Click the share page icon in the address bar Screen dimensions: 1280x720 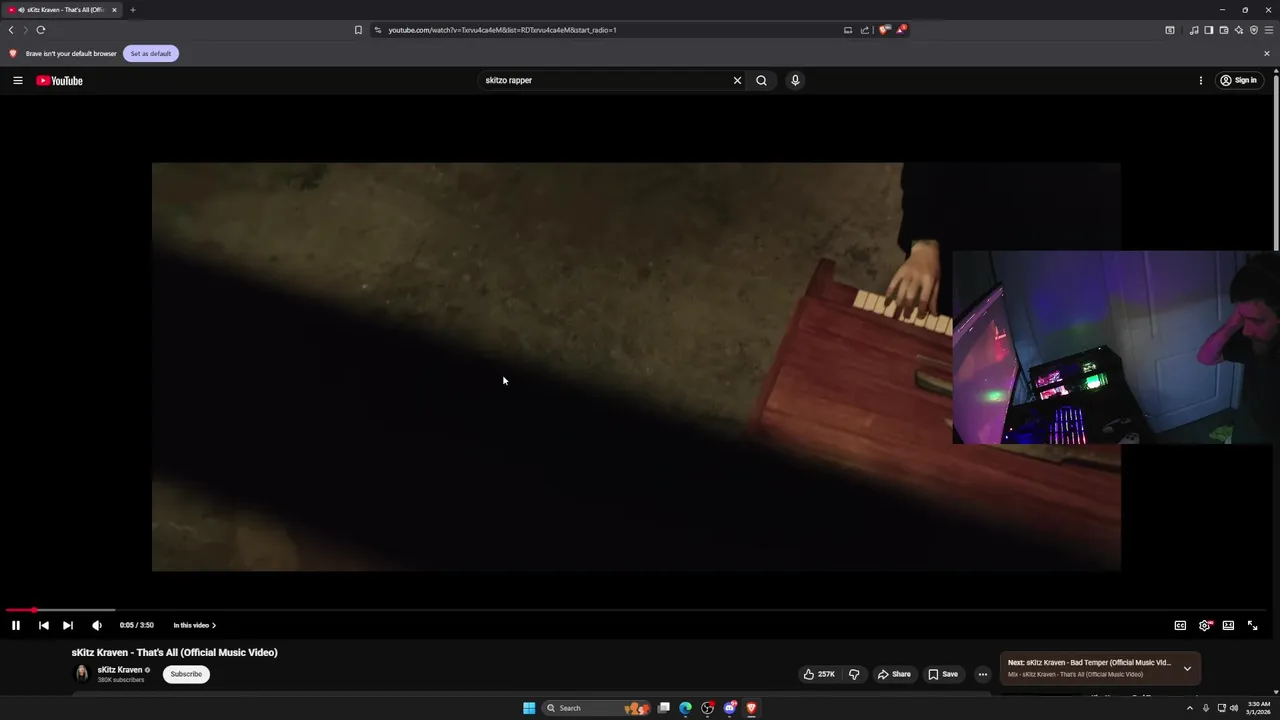point(865,30)
